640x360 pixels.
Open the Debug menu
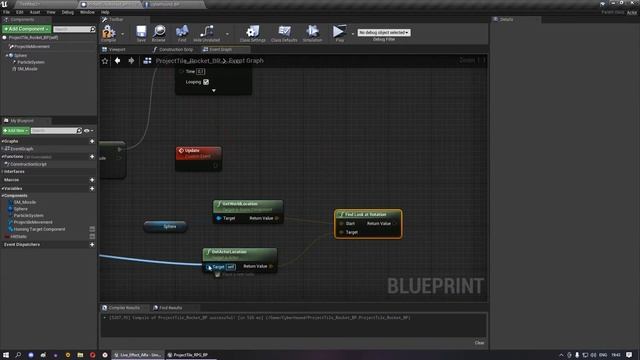tap(68, 12)
